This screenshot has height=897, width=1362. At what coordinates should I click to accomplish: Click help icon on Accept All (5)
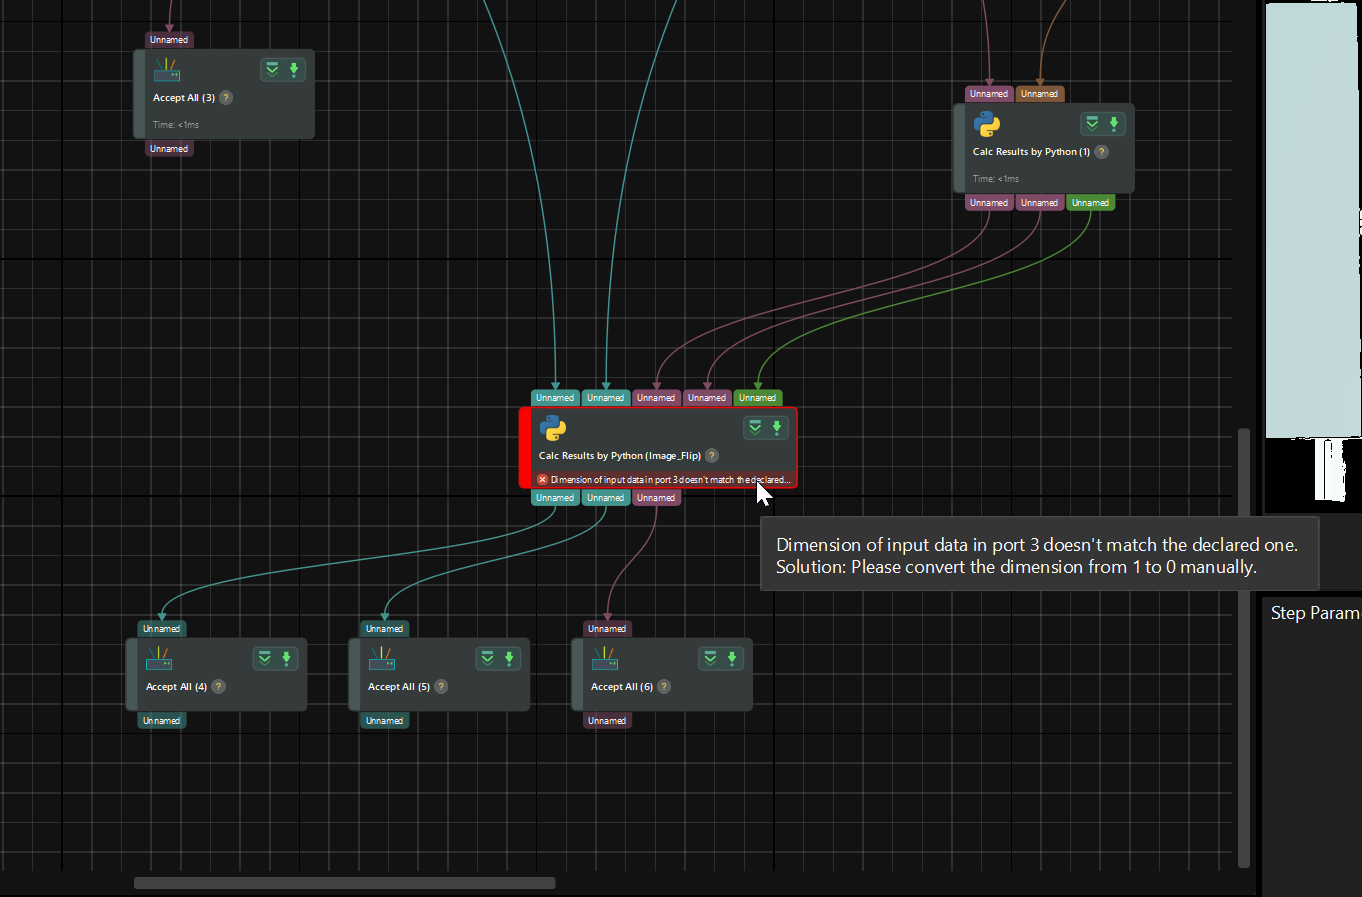tap(441, 687)
